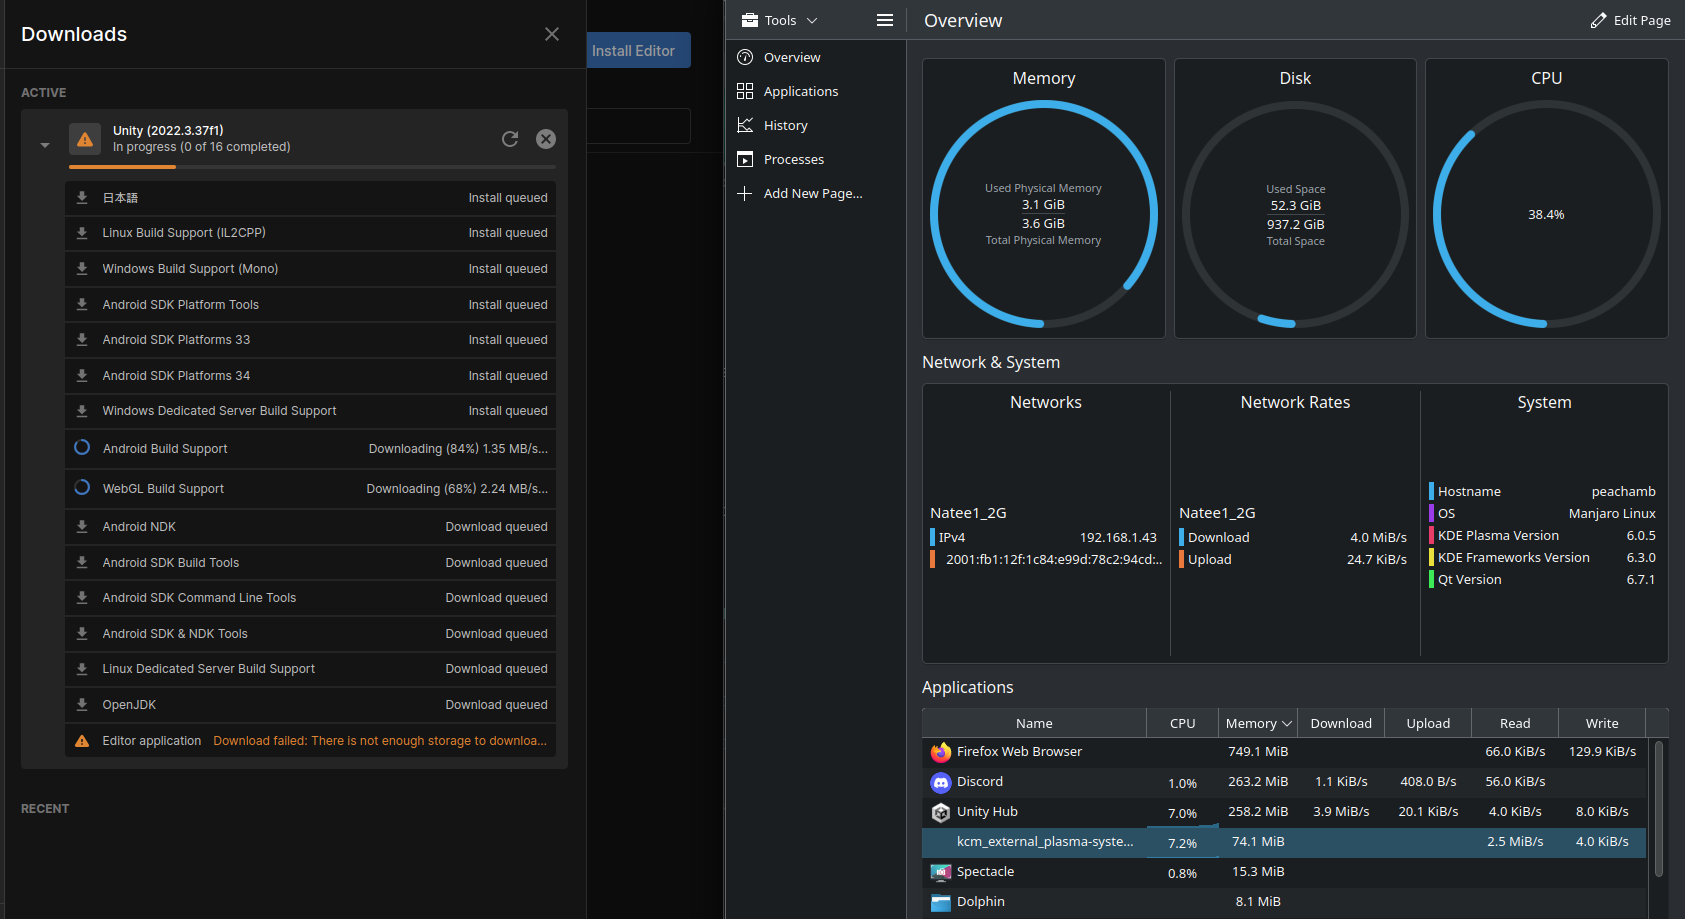This screenshot has width=1685, height=919.
Task: Click Add New Page plus icon
Action: (x=745, y=194)
